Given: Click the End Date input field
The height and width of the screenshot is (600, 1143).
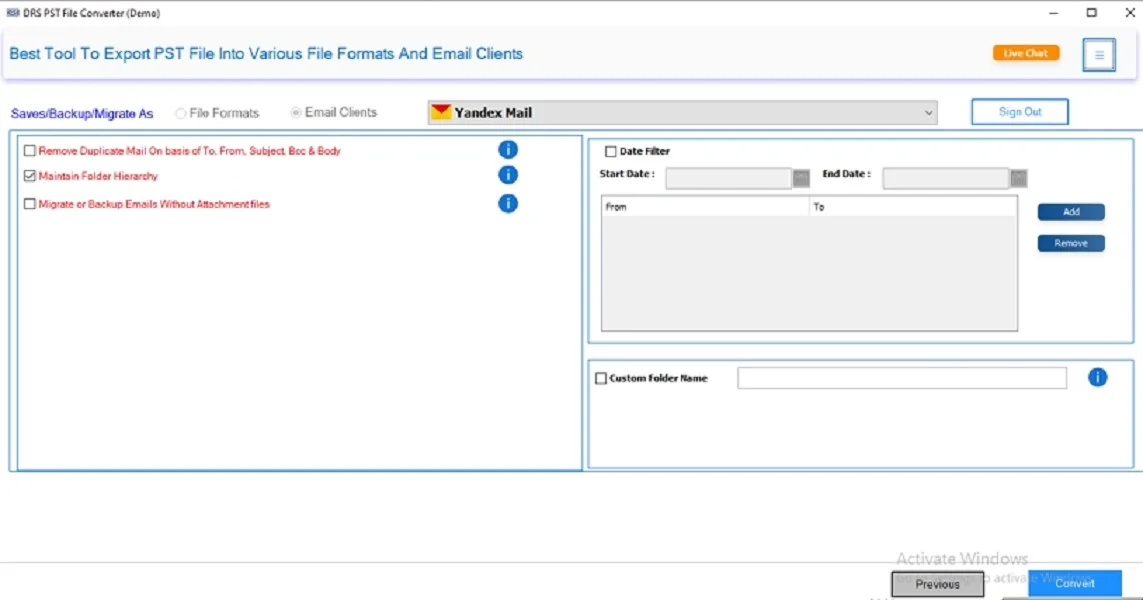Looking at the screenshot, I should (x=945, y=178).
